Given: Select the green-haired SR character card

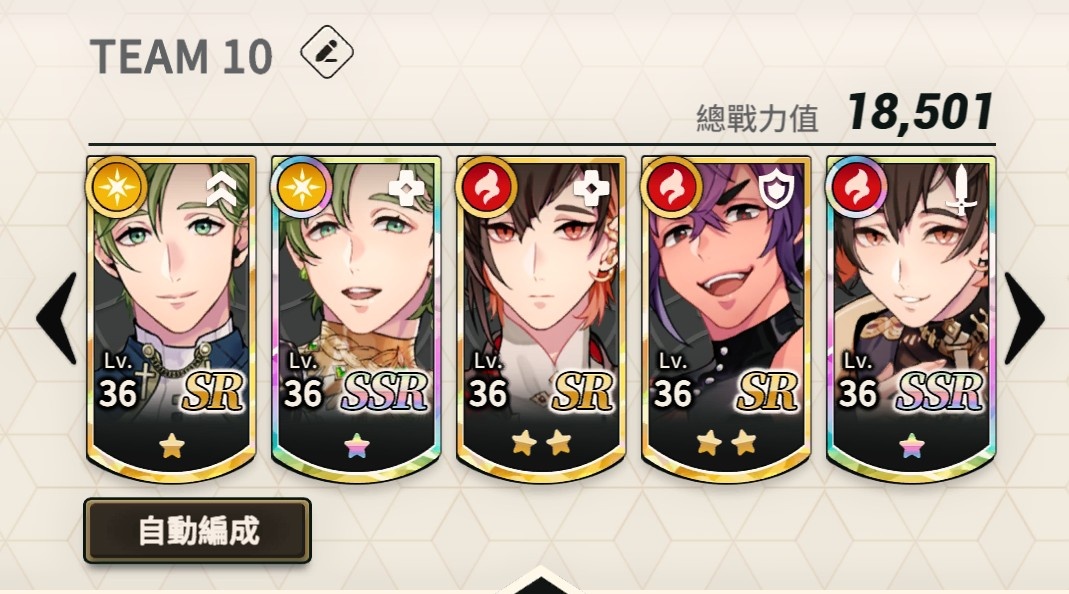Looking at the screenshot, I should click(x=171, y=319).
